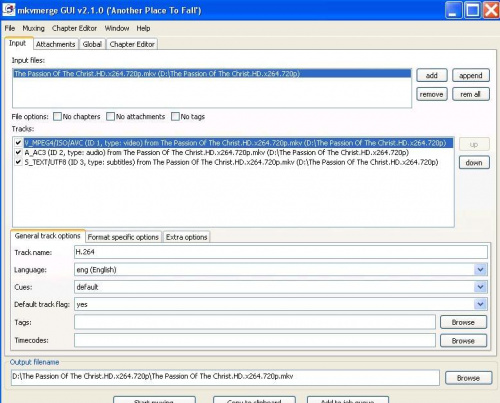
Task: Click the mkvmerge application icon in title bar
Action: pos(8,10)
